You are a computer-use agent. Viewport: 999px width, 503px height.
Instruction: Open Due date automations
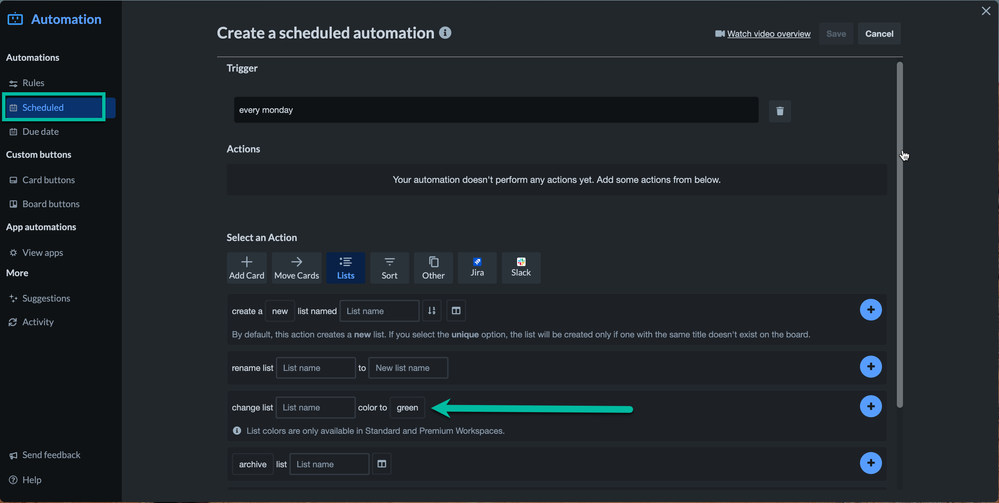pos(34,131)
